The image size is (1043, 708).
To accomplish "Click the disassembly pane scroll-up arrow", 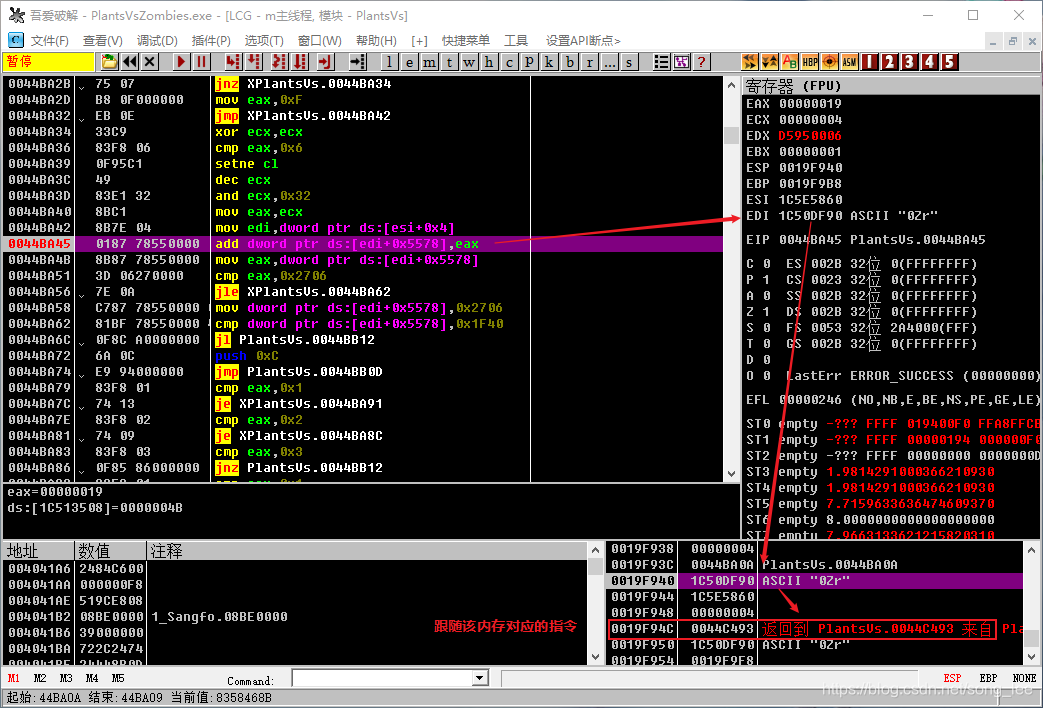I will tap(731, 85).
